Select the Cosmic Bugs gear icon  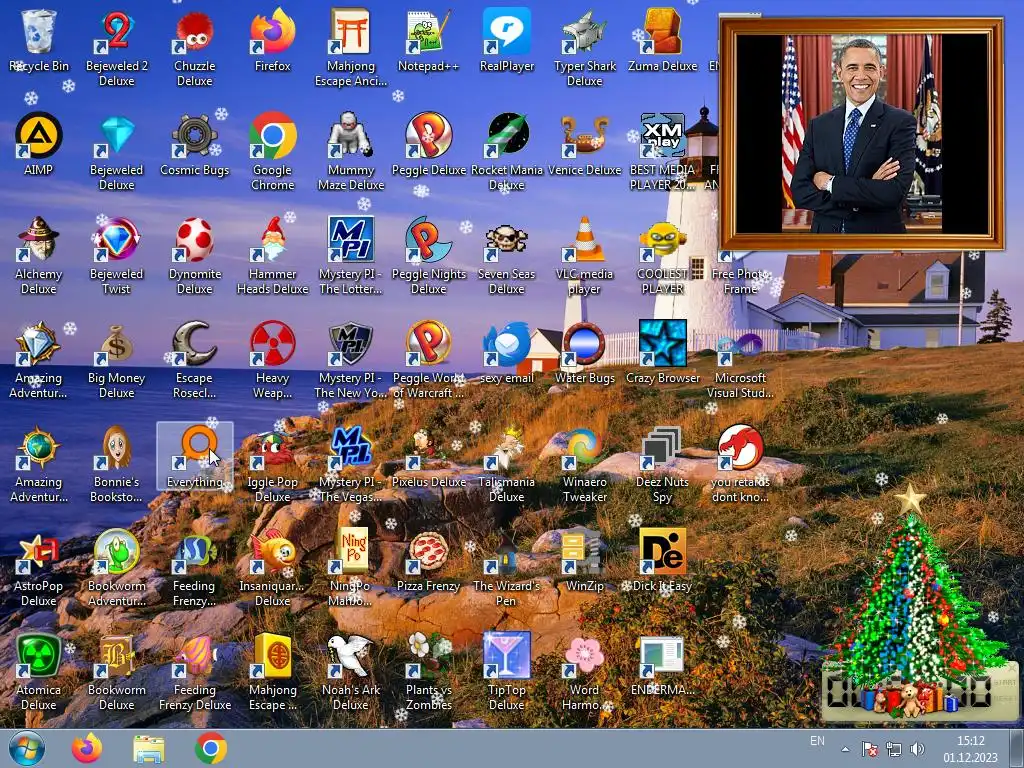click(195, 135)
